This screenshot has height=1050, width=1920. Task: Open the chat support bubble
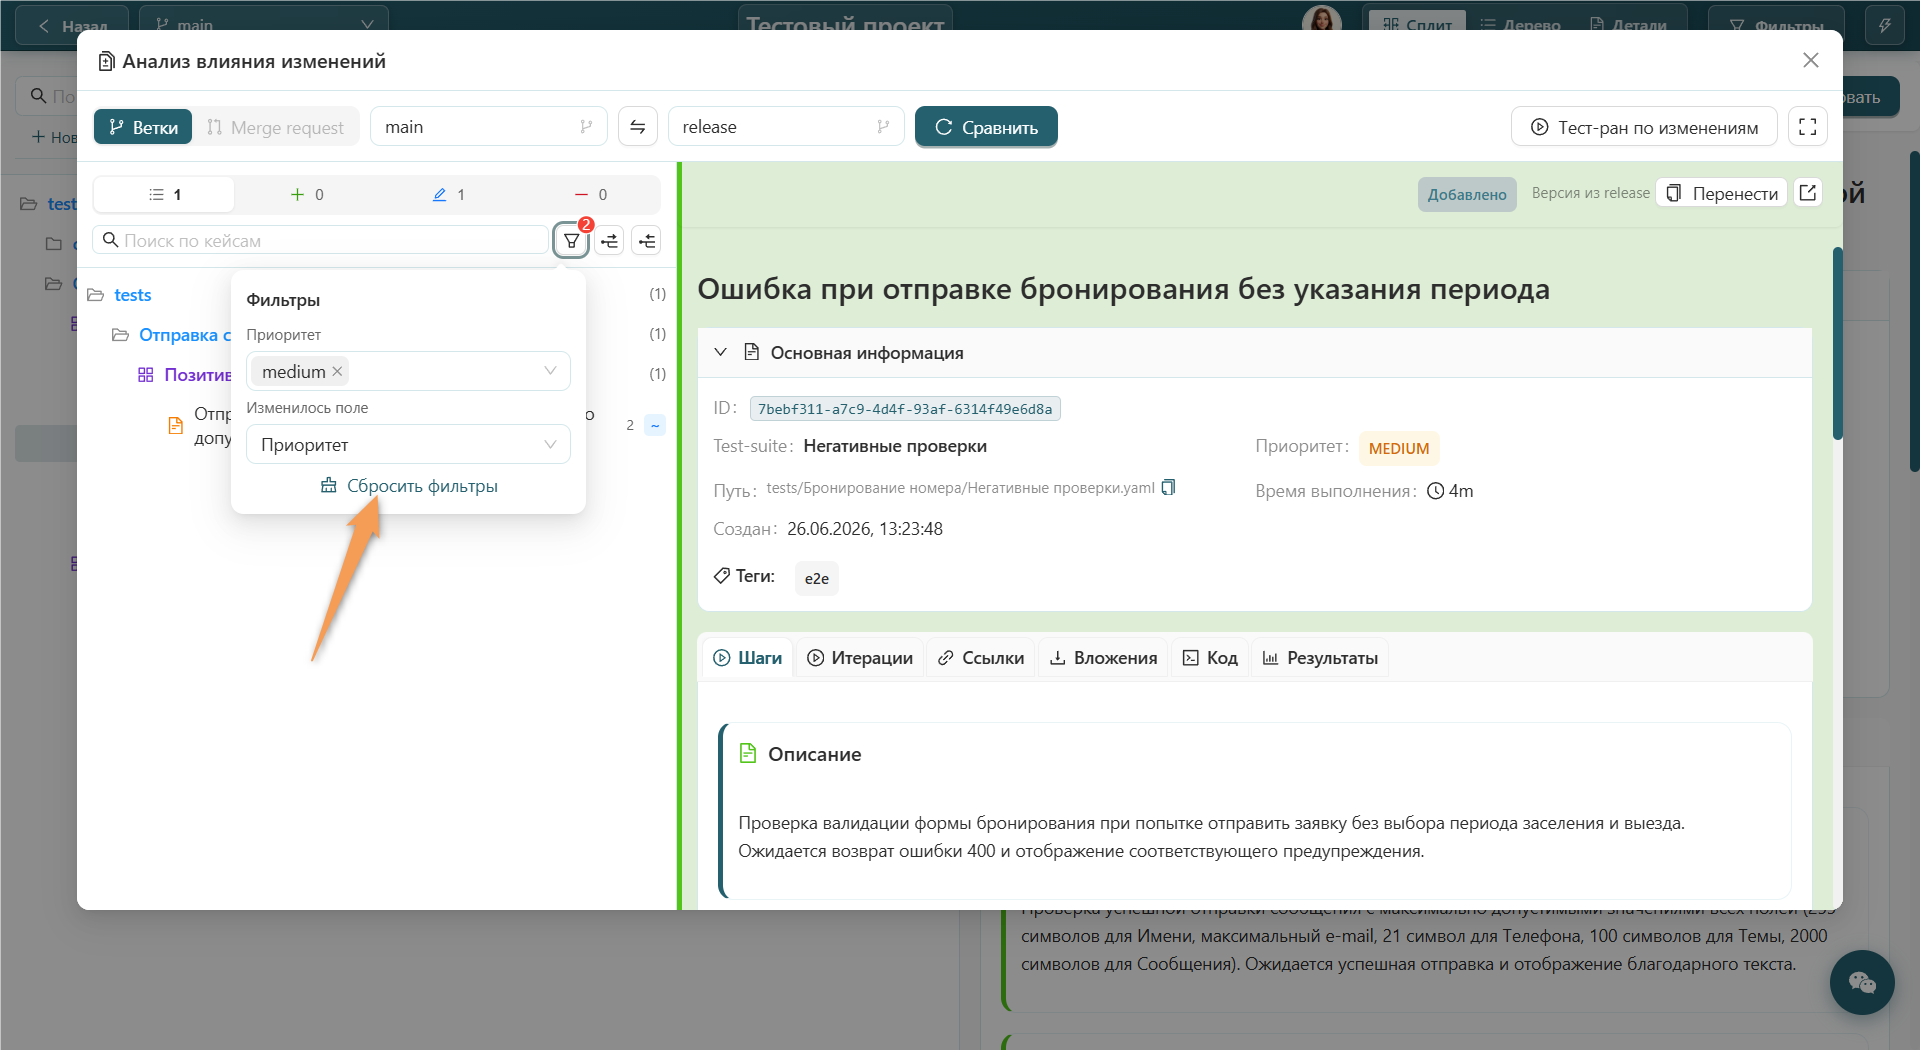[x=1862, y=982]
